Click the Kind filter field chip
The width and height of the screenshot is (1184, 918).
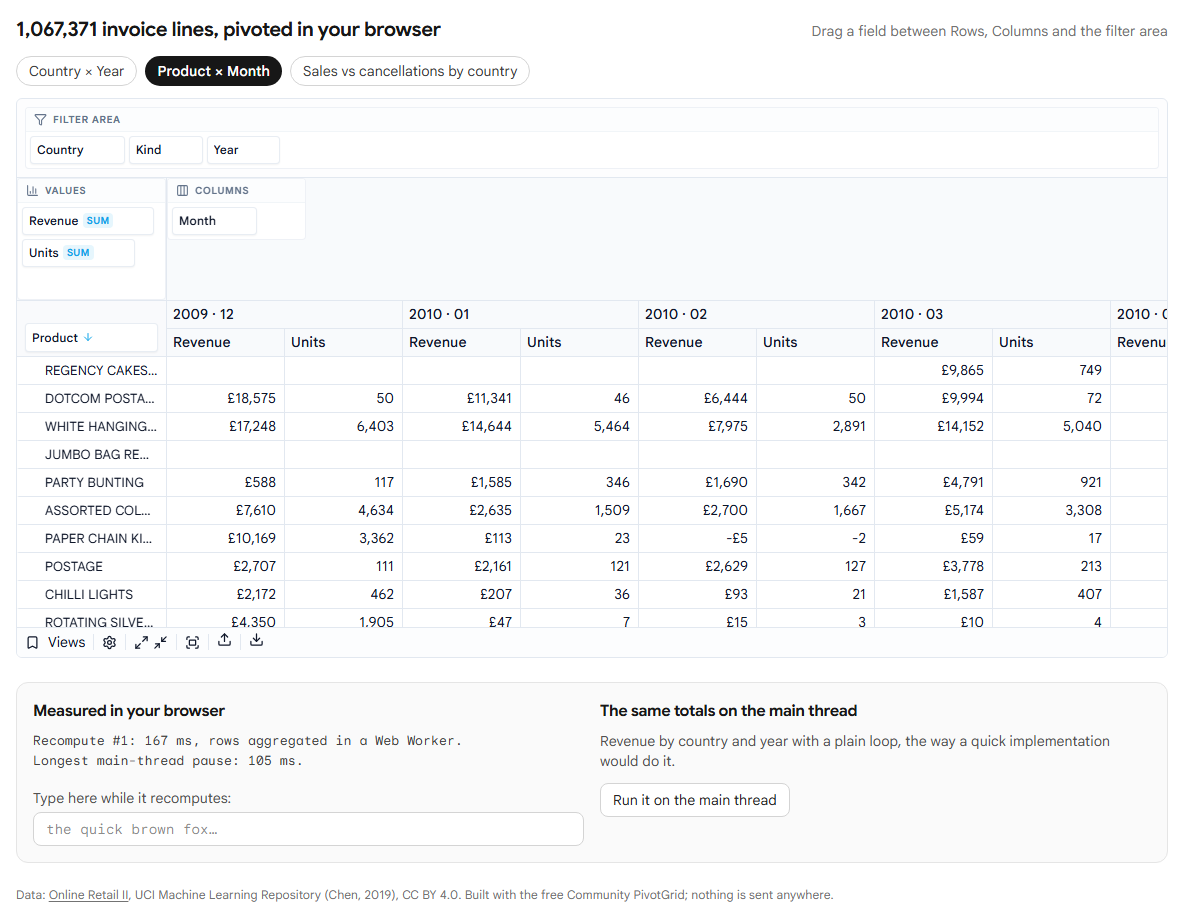[x=165, y=150]
